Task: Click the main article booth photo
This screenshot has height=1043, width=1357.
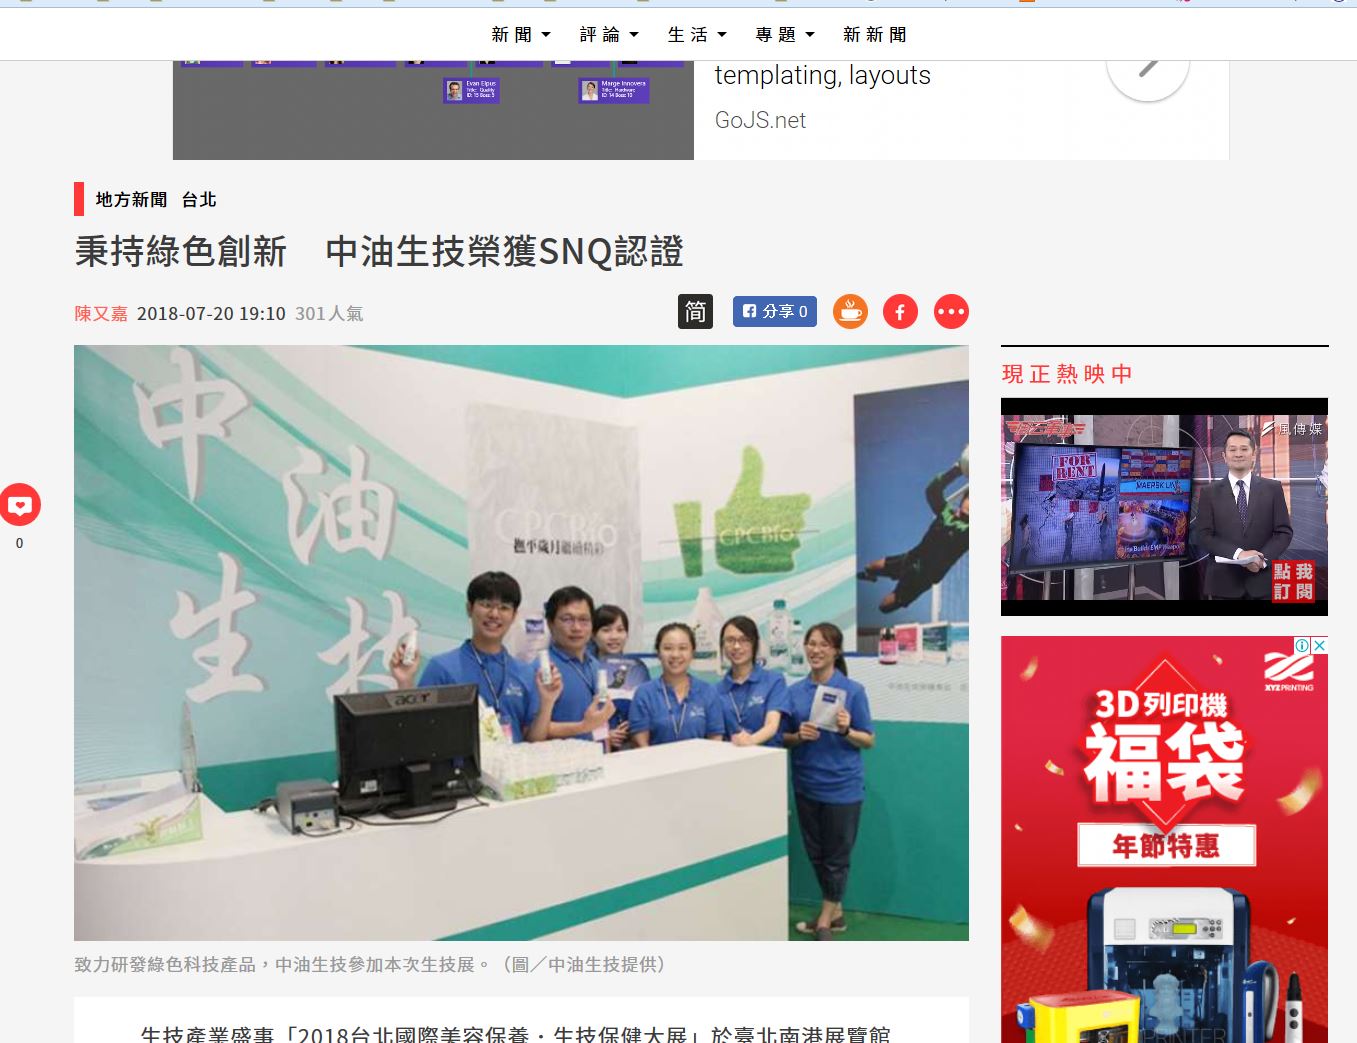Action: (521, 642)
